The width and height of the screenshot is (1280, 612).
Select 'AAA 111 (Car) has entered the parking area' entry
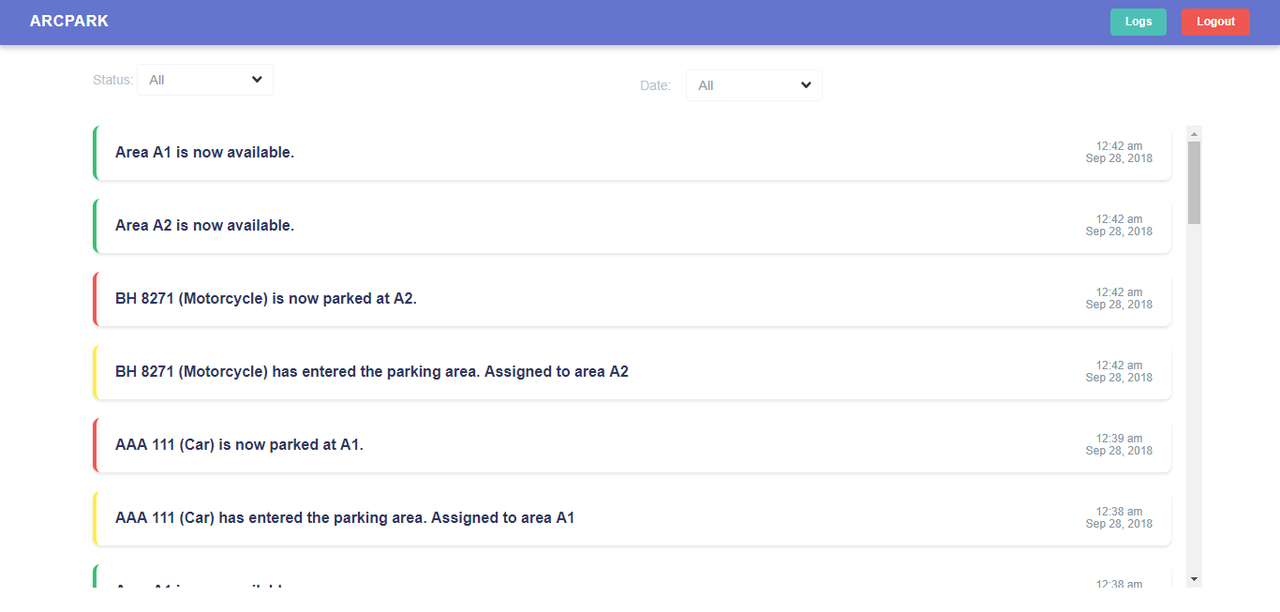pos(632,518)
